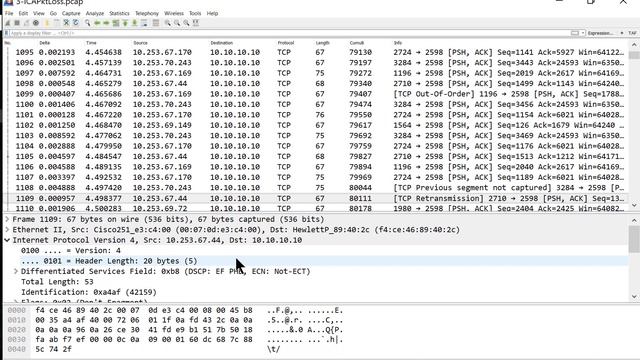Reset text to normal size
Viewport: 640px width, 360px height.
(186, 23)
